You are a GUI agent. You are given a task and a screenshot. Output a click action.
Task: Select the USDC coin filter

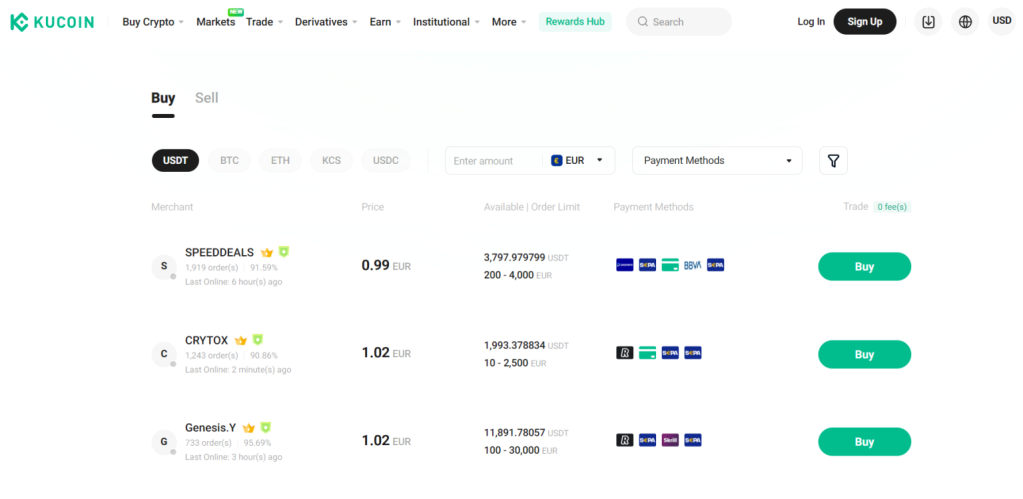click(385, 160)
